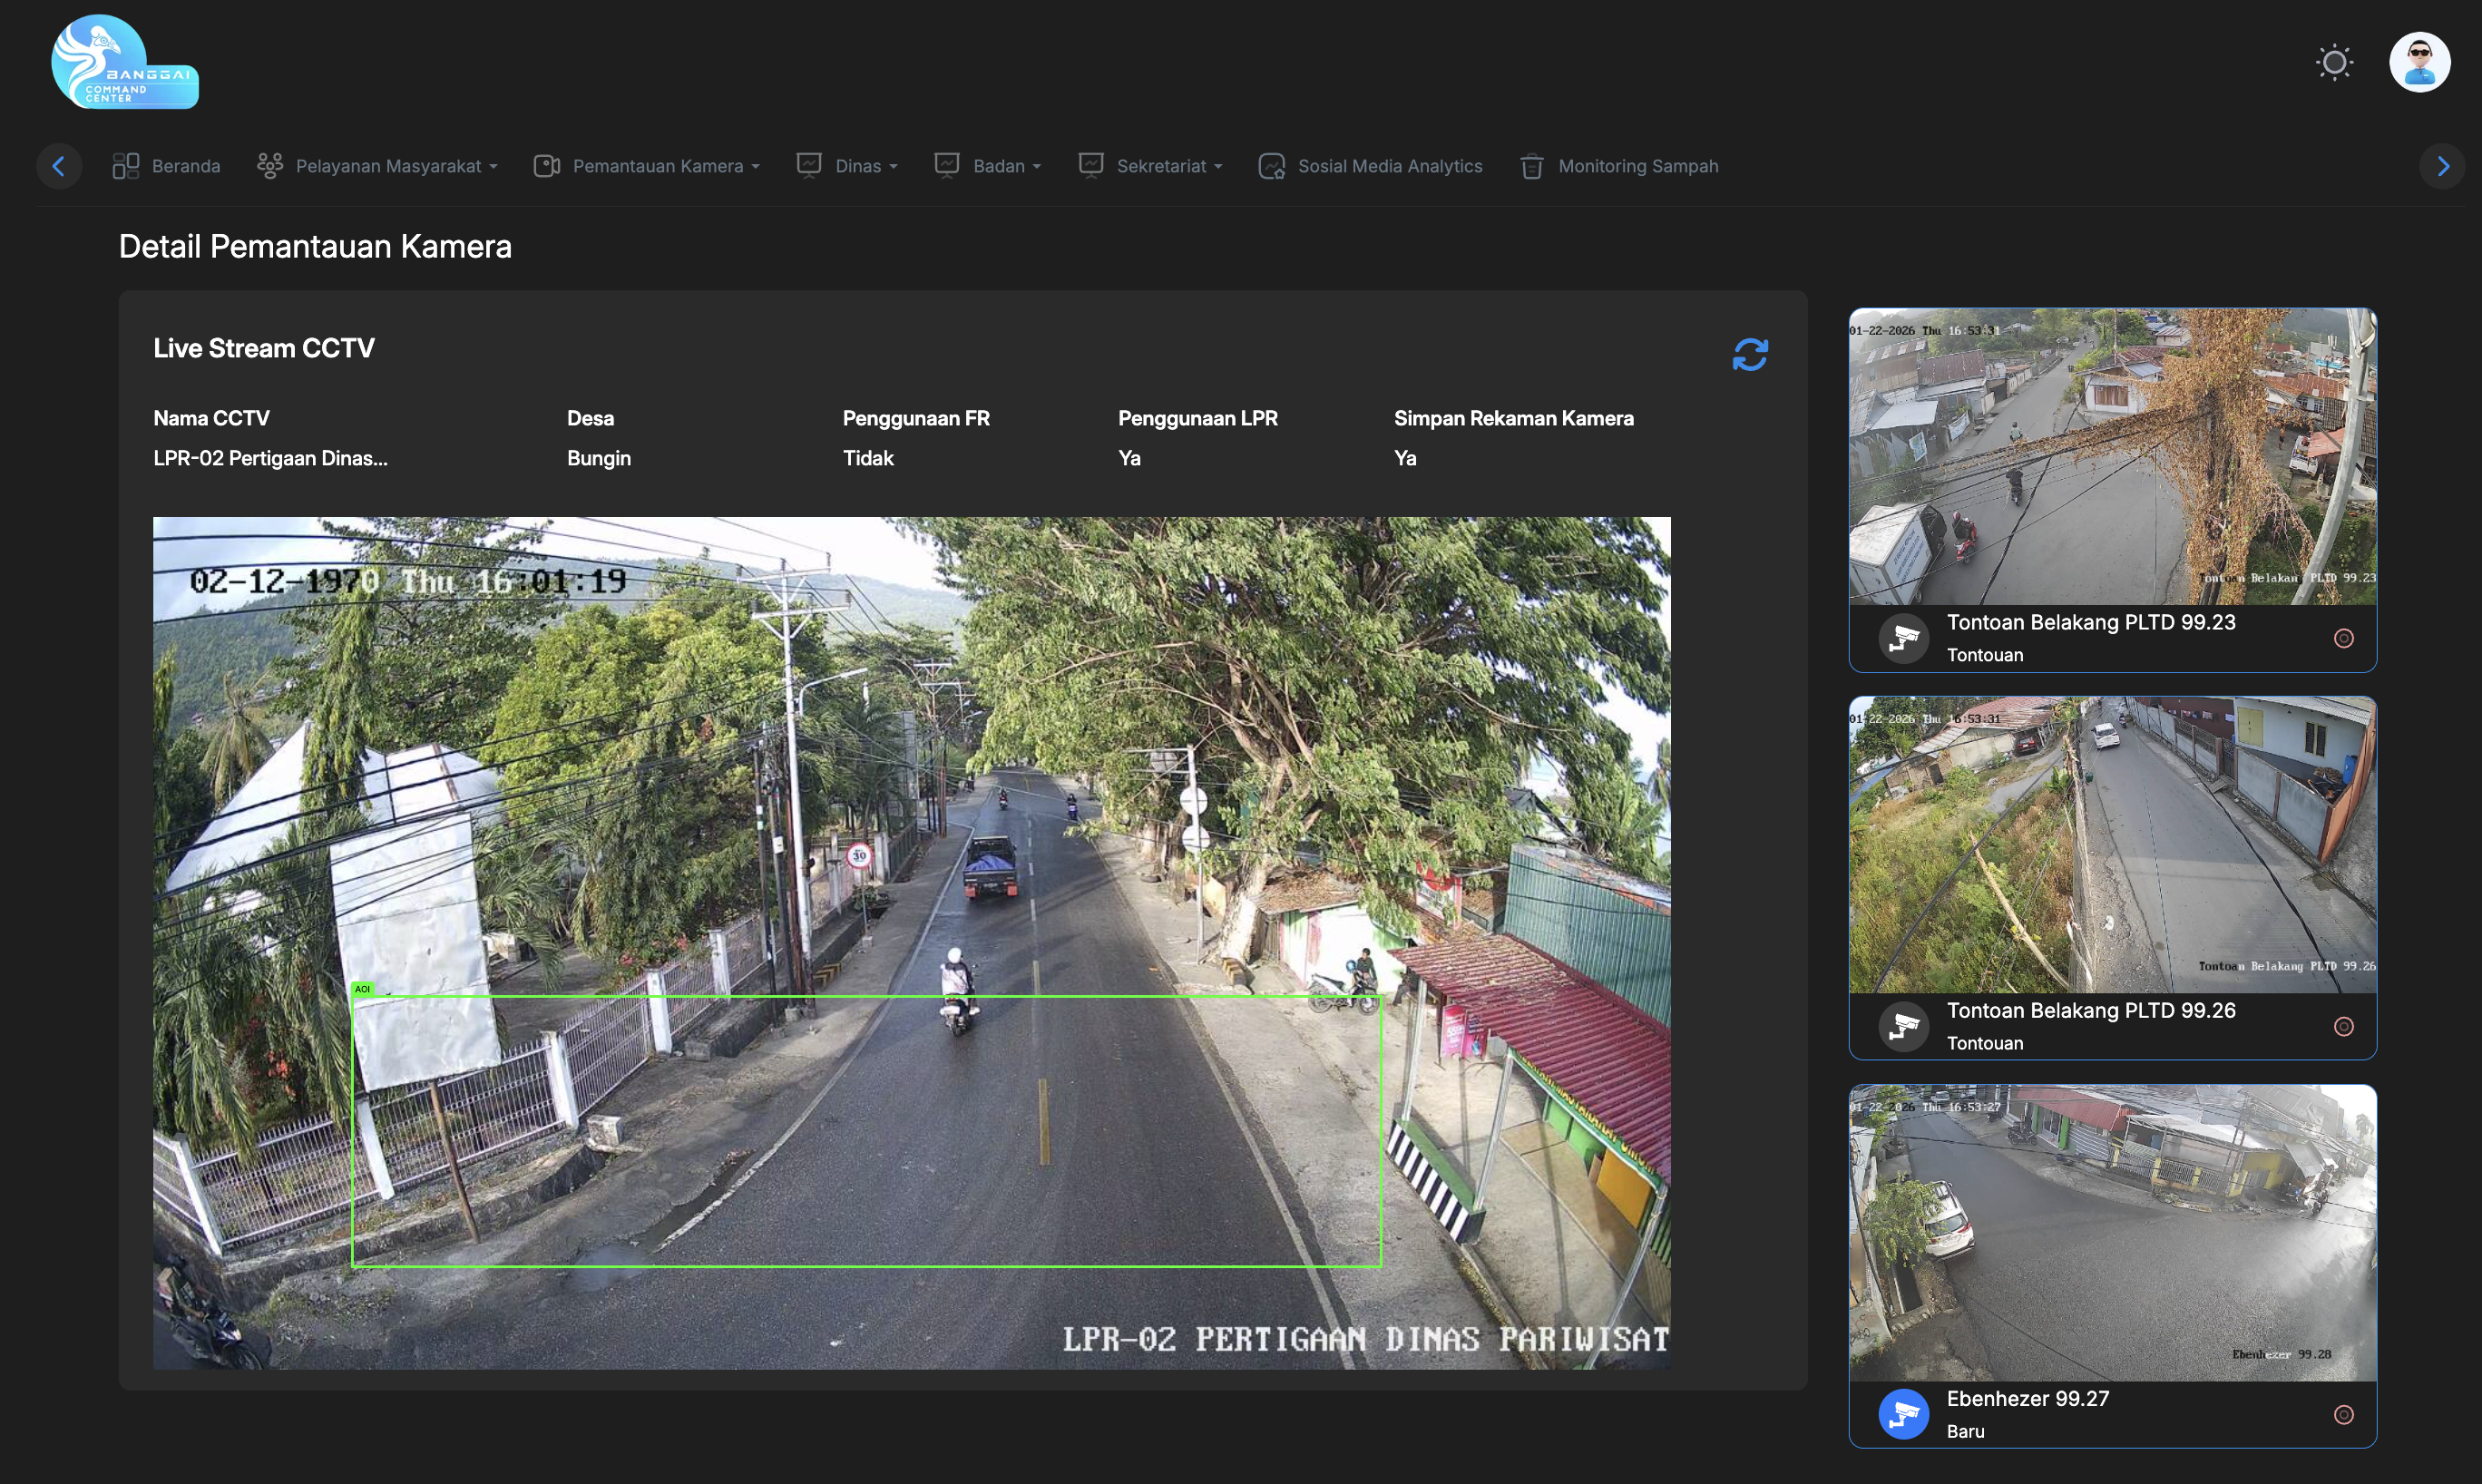Image resolution: width=2482 pixels, height=1484 pixels.
Task: Click the Beranda dashboard grid icon
Action: pyautogui.click(x=125, y=166)
